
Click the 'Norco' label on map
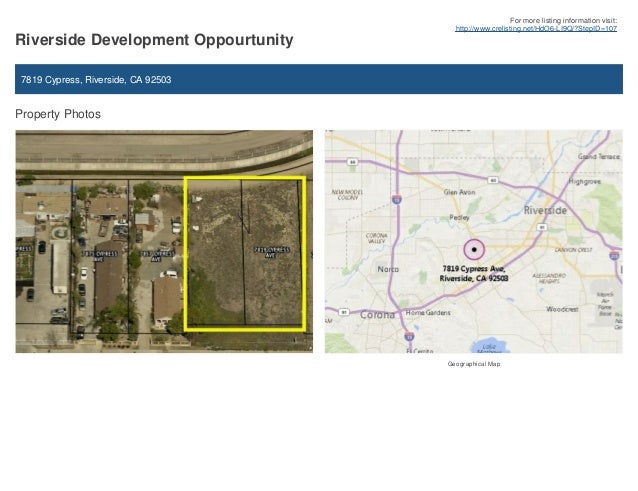click(x=388, y=269)
